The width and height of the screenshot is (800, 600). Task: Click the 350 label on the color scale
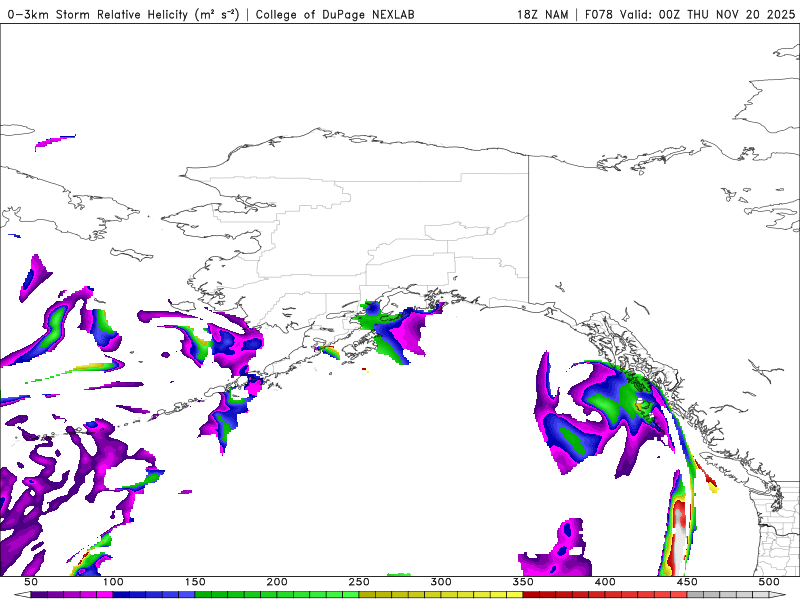coord(523,582)
